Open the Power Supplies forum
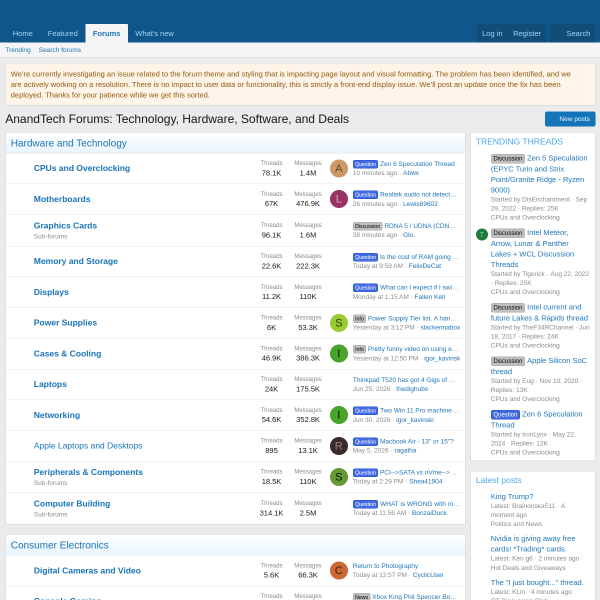Image resolution: width=600 pixels, height=600 pixels. click(65, 323)
